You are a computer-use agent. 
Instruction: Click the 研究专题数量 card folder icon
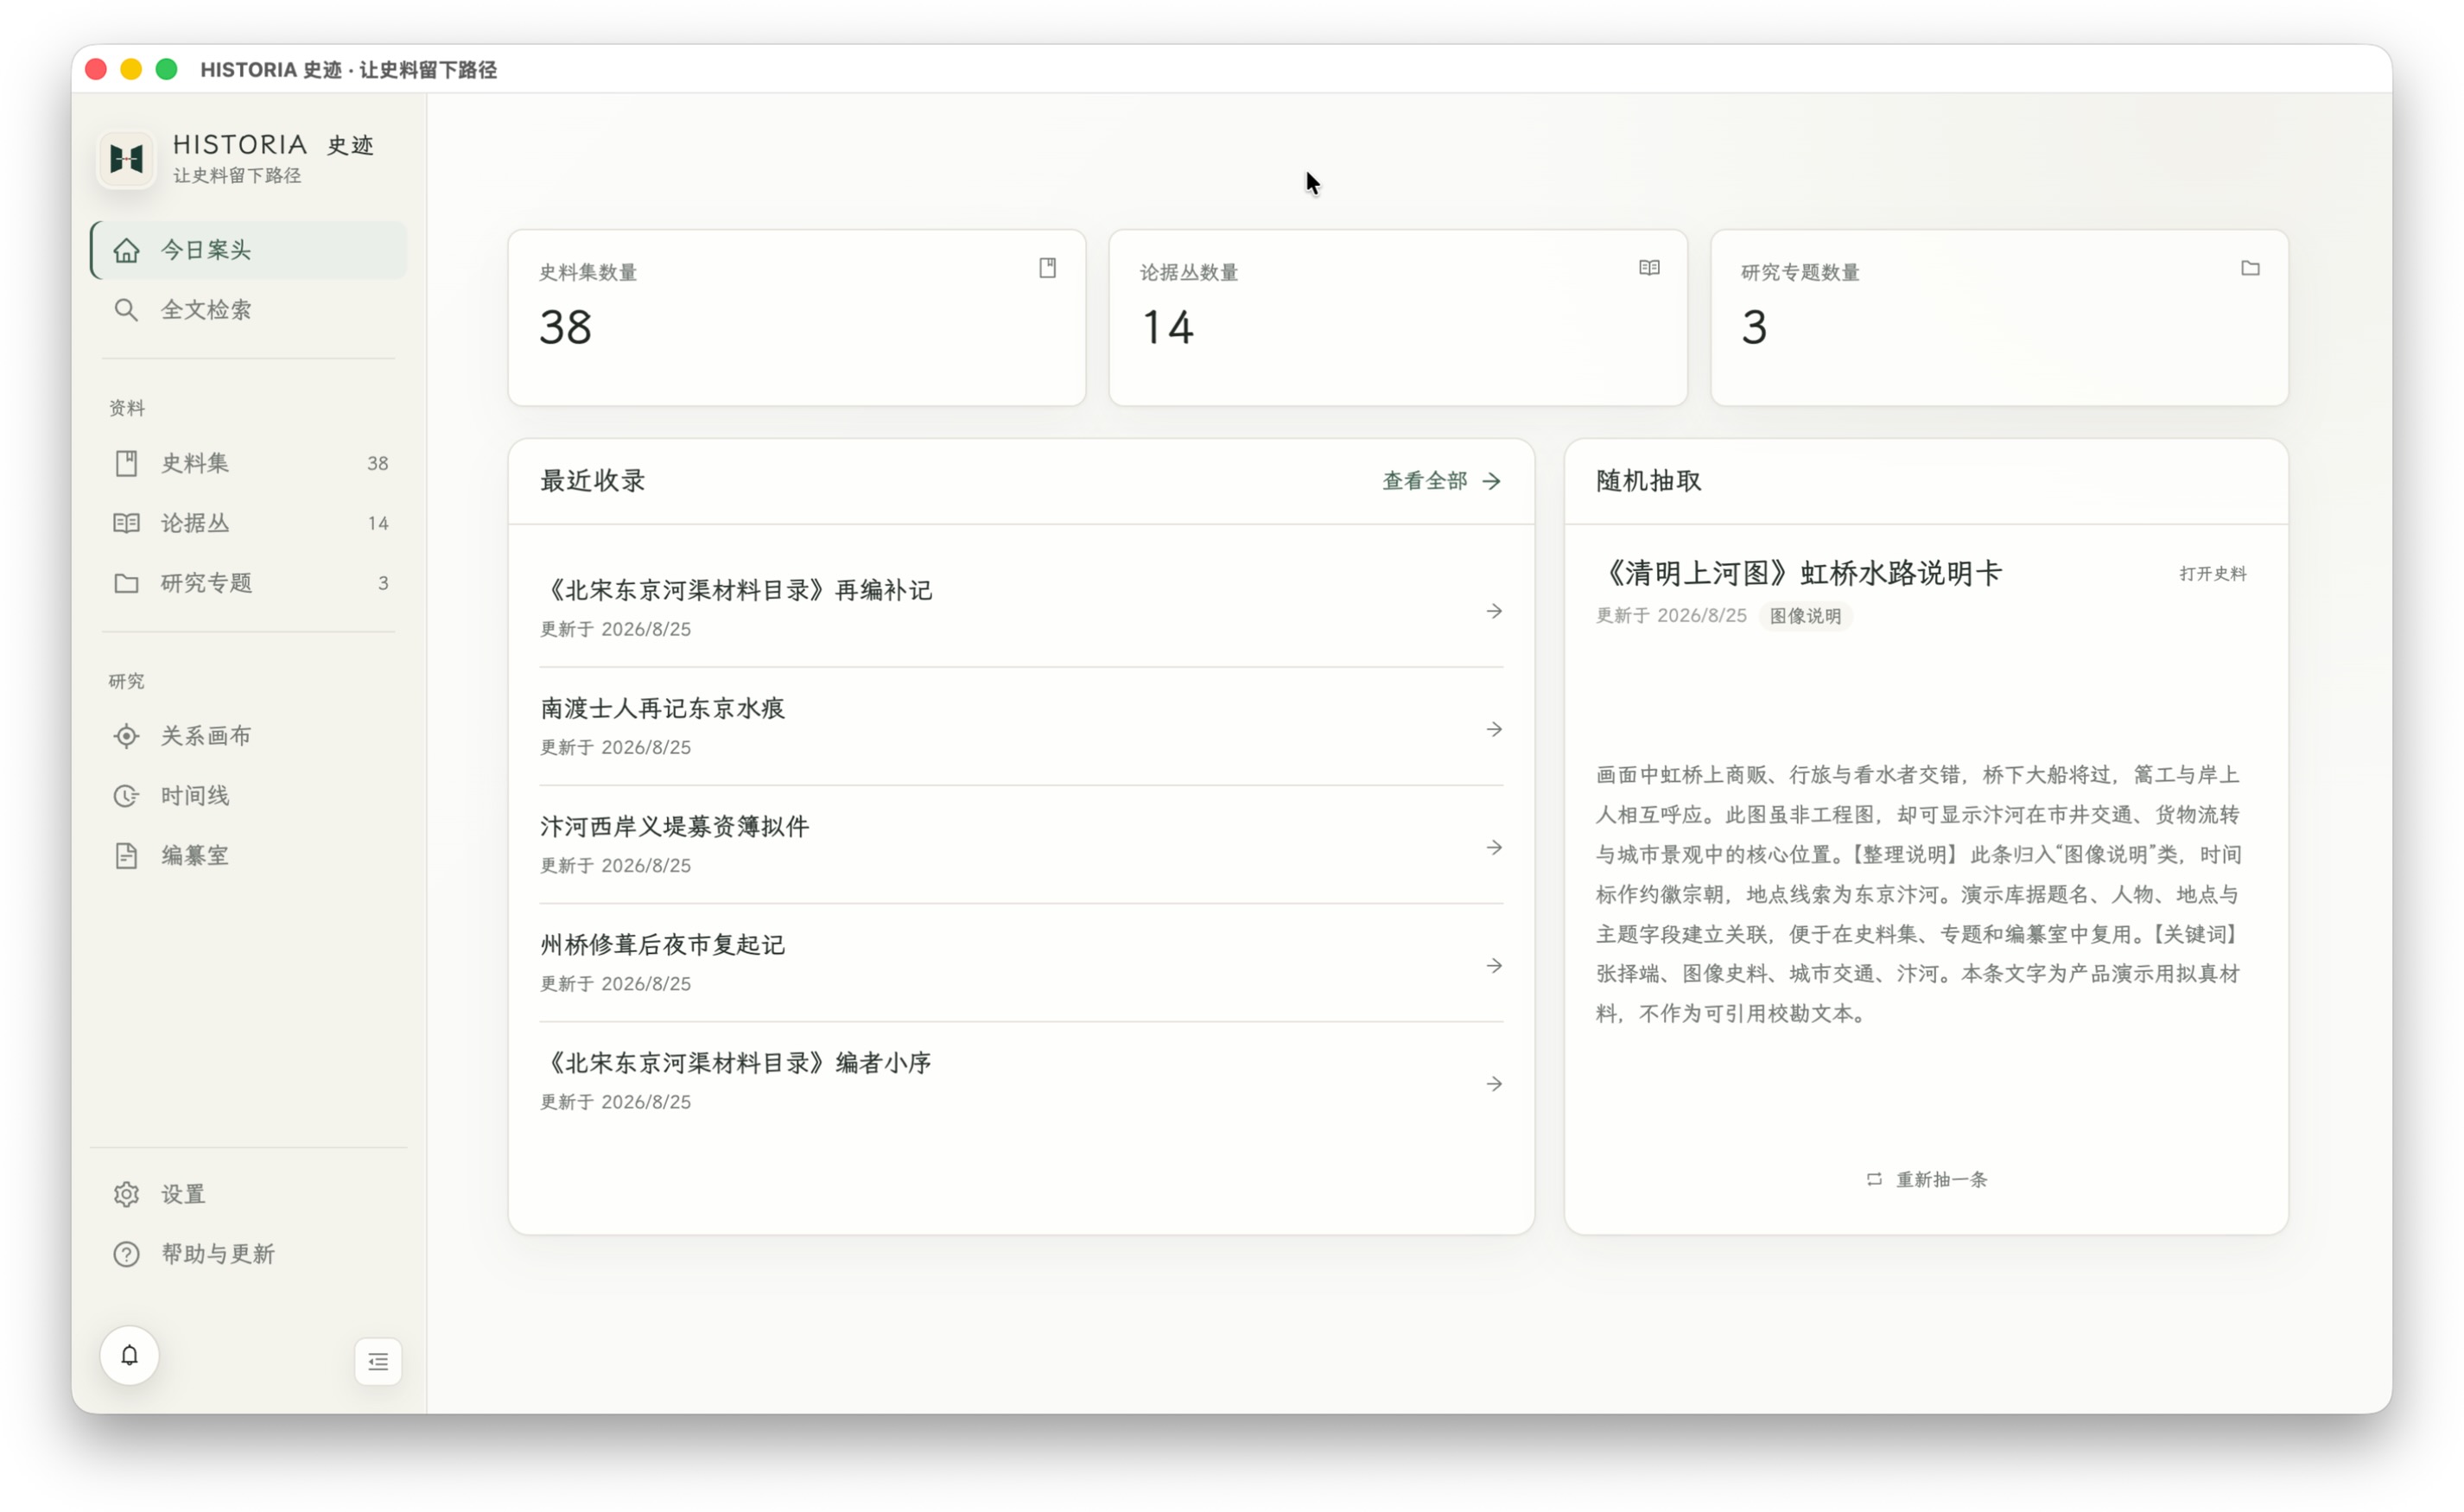2250,268
